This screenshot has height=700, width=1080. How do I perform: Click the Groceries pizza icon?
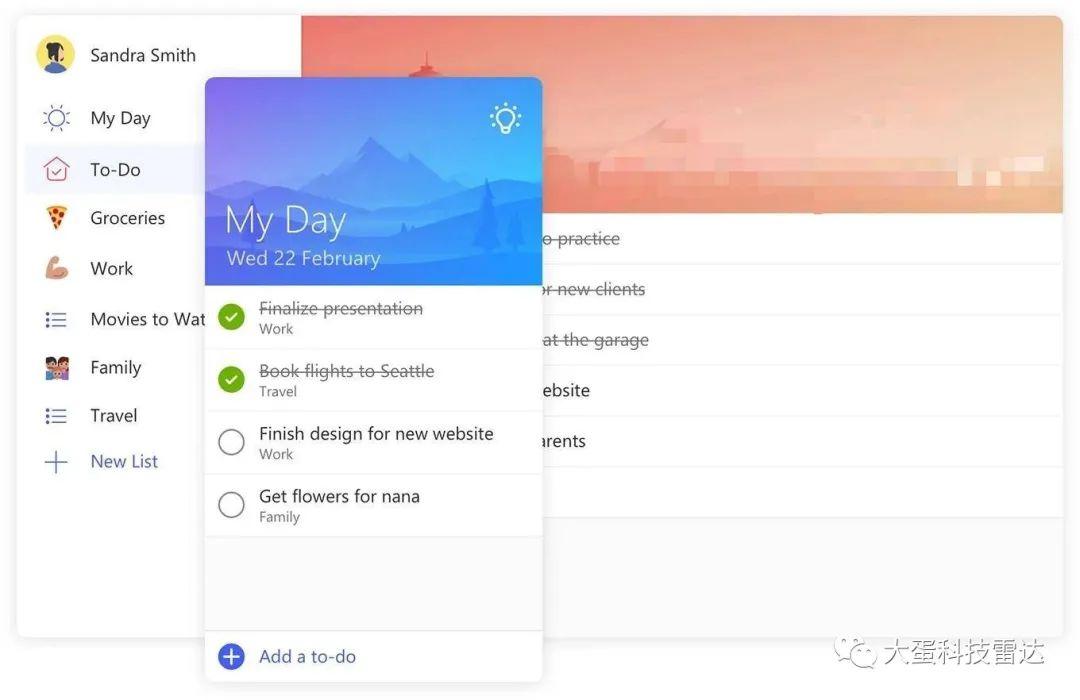click(56, 218)
